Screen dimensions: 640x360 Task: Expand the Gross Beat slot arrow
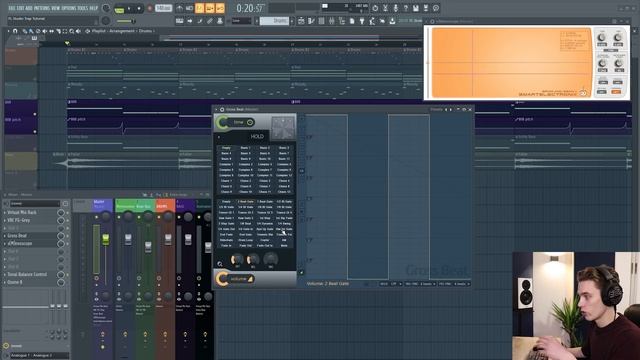4,236
